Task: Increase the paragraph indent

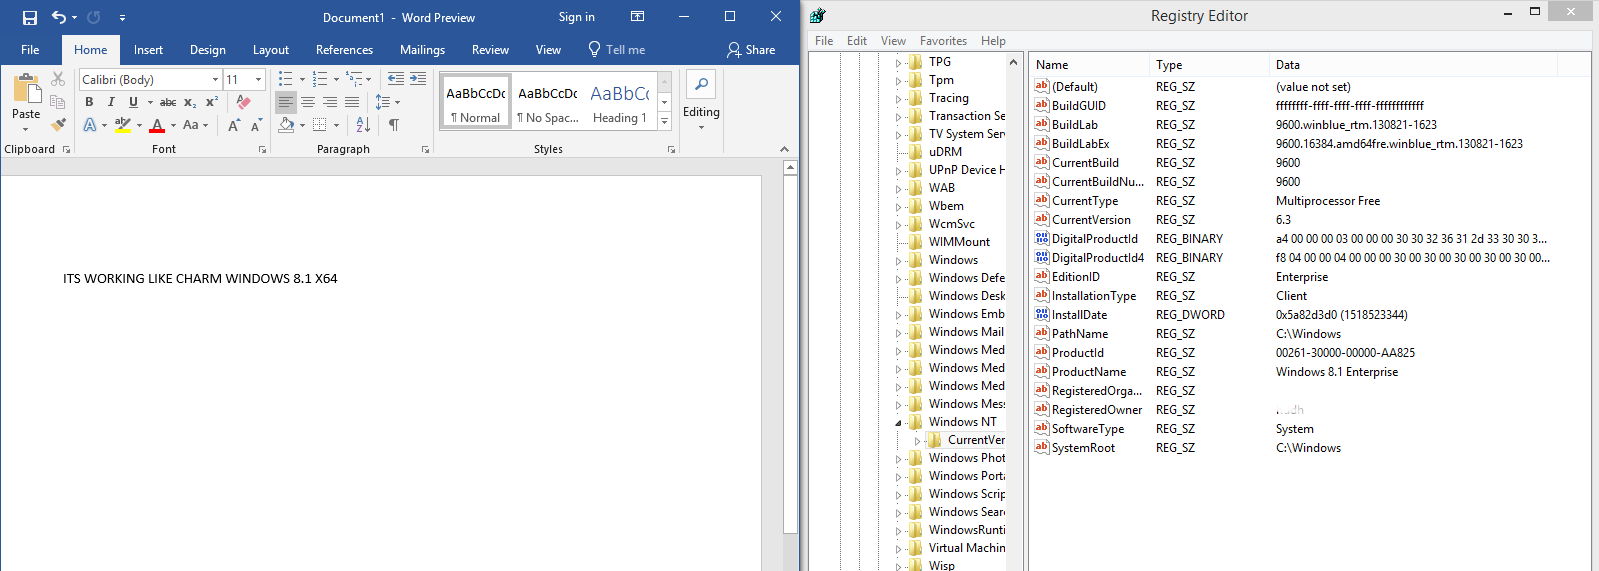Action: 418,78
